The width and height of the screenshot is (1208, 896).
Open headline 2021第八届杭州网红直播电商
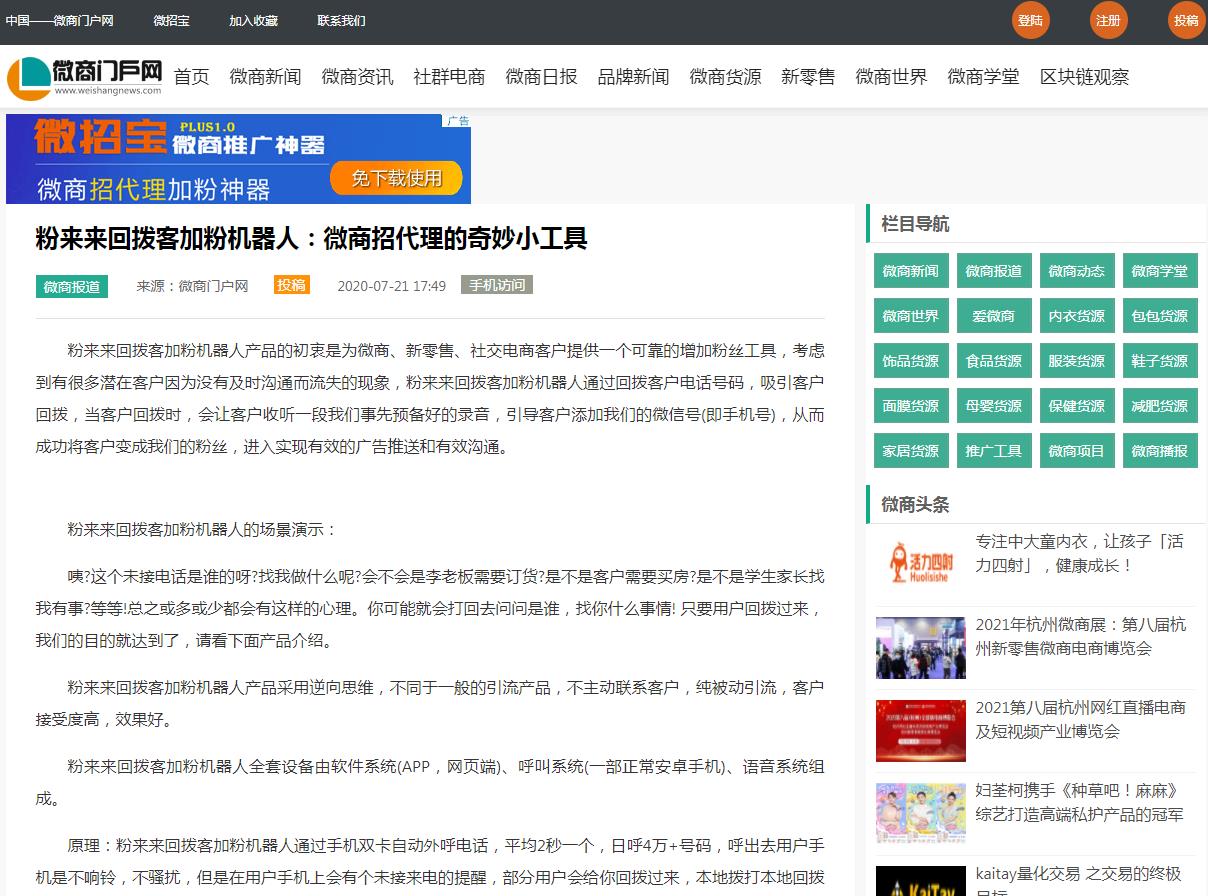click(x=1081, y=719)
